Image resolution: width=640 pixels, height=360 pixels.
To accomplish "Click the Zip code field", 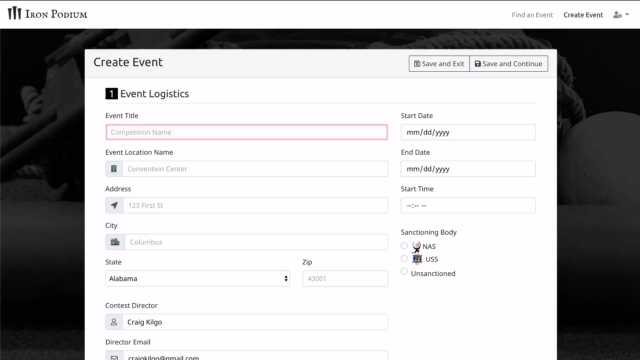I will (345, 278).
